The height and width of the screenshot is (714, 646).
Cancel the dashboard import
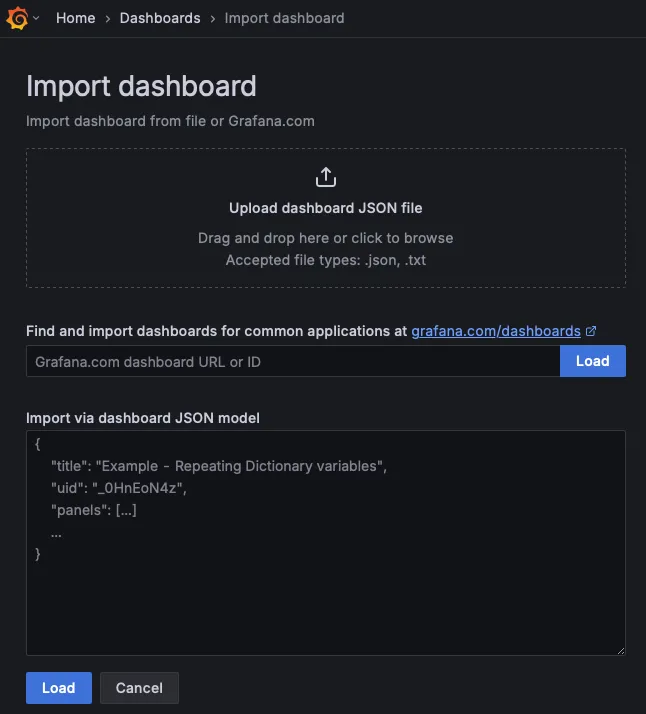pos(139,688)
